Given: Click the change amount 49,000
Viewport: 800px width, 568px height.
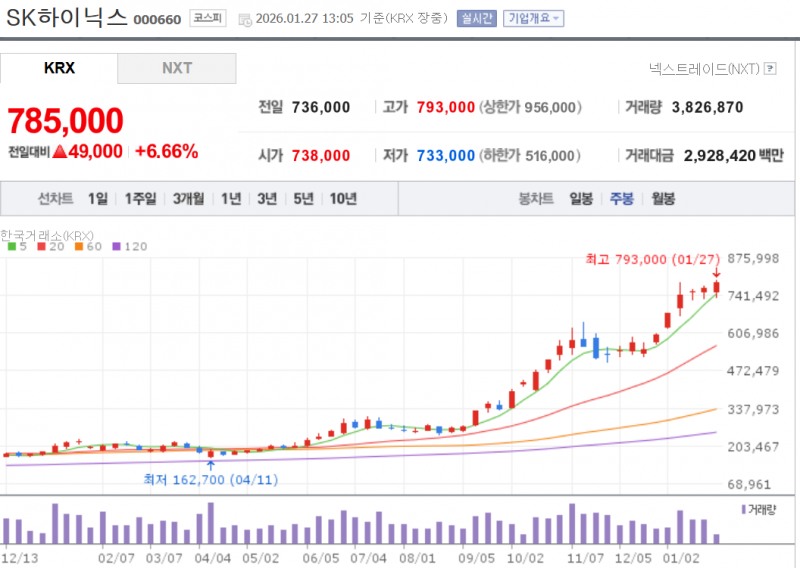Looking at the screenshot, I should pos(95,152).
